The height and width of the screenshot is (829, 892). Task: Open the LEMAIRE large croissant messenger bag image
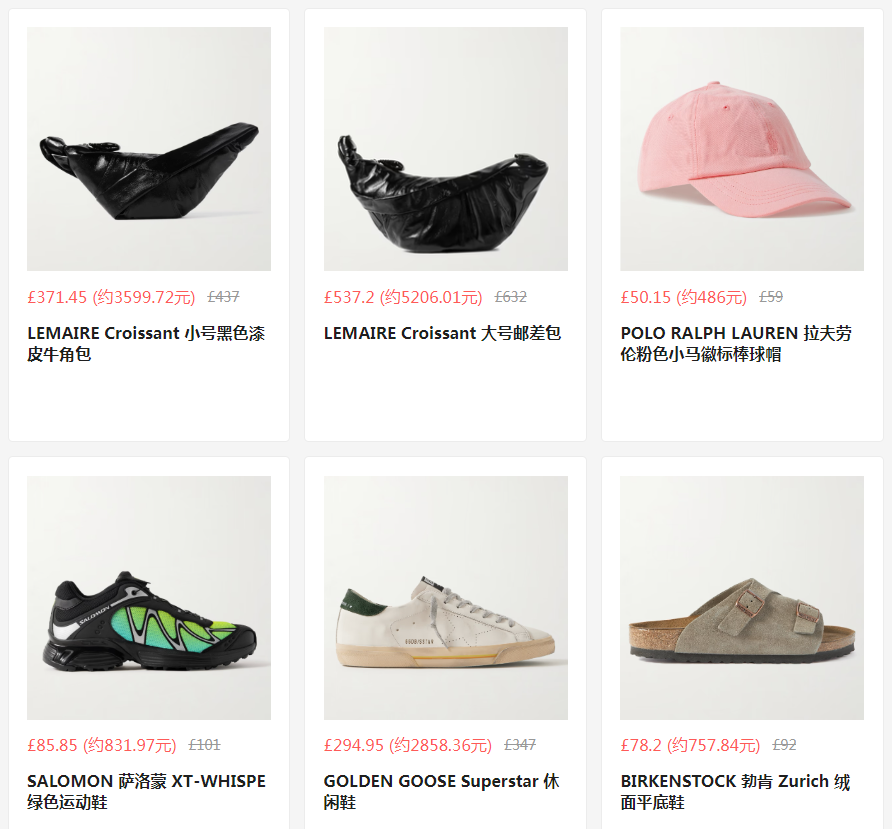click(x=445, y=149)
